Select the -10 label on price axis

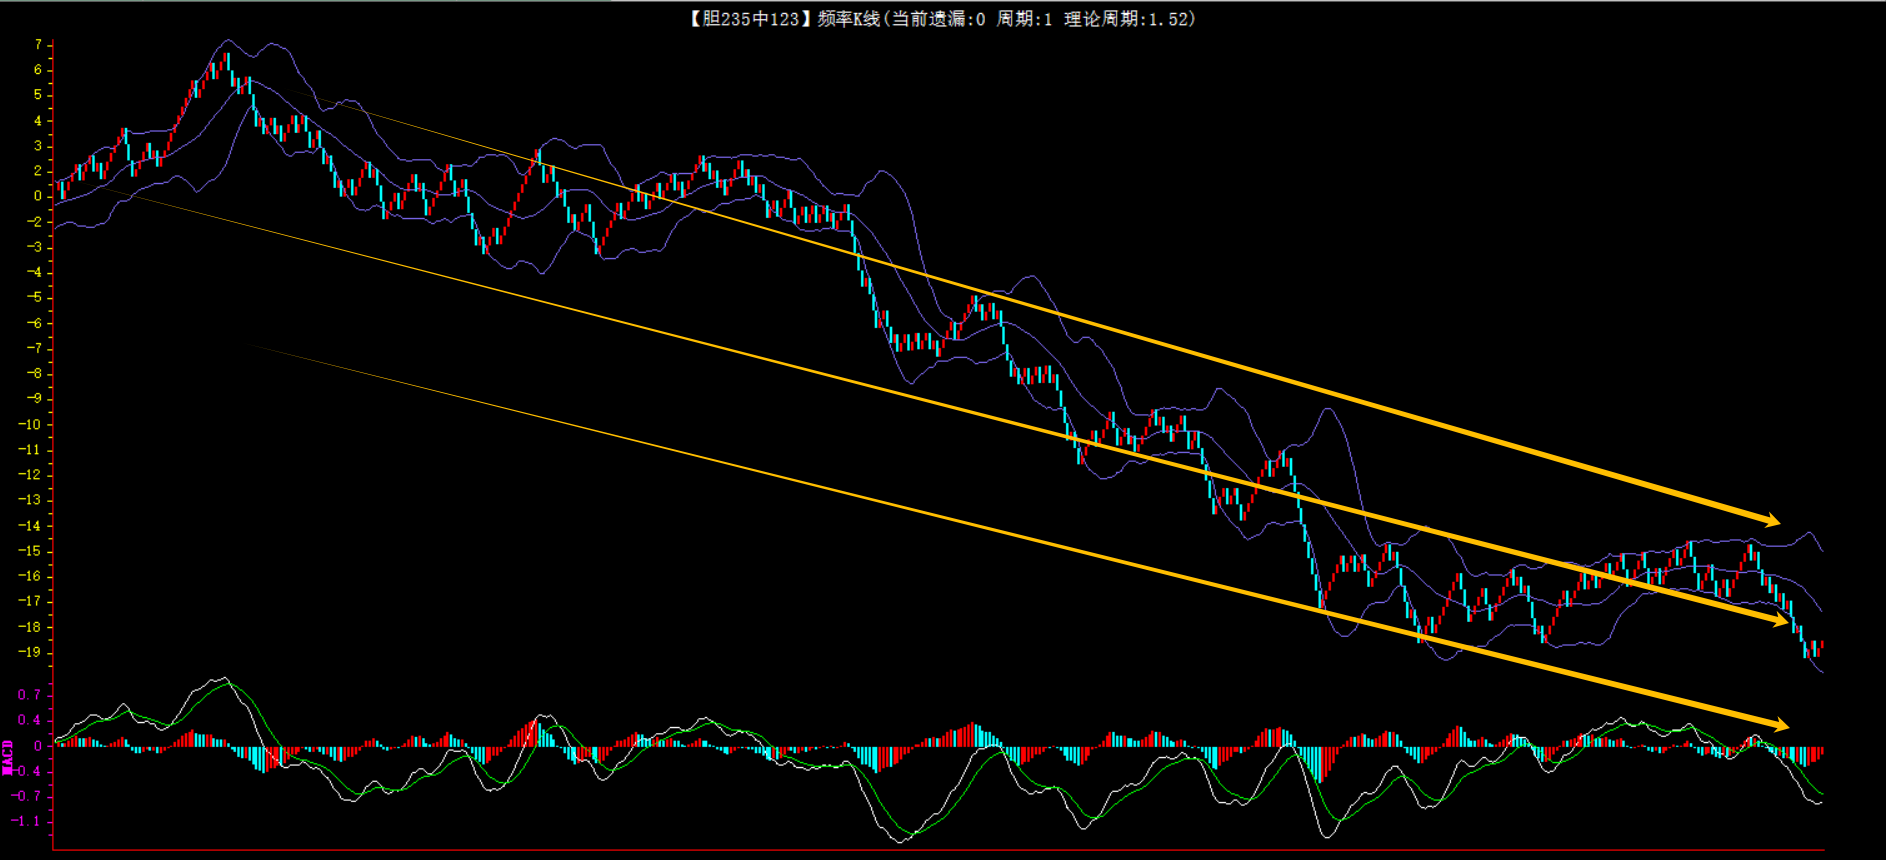[30, 424]
